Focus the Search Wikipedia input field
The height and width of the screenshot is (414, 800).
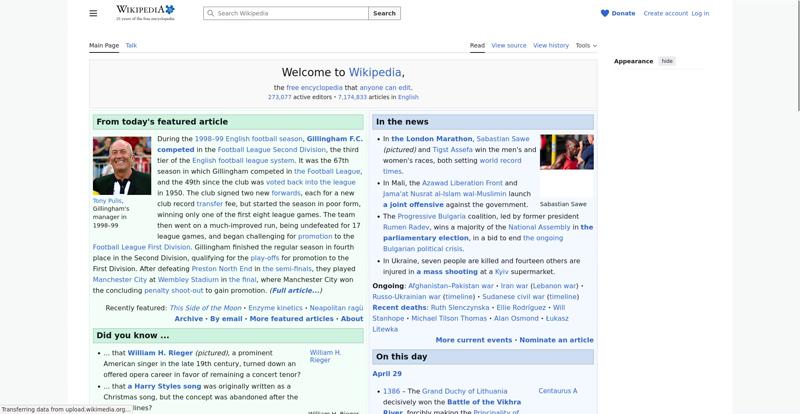[x=290, y=14]
